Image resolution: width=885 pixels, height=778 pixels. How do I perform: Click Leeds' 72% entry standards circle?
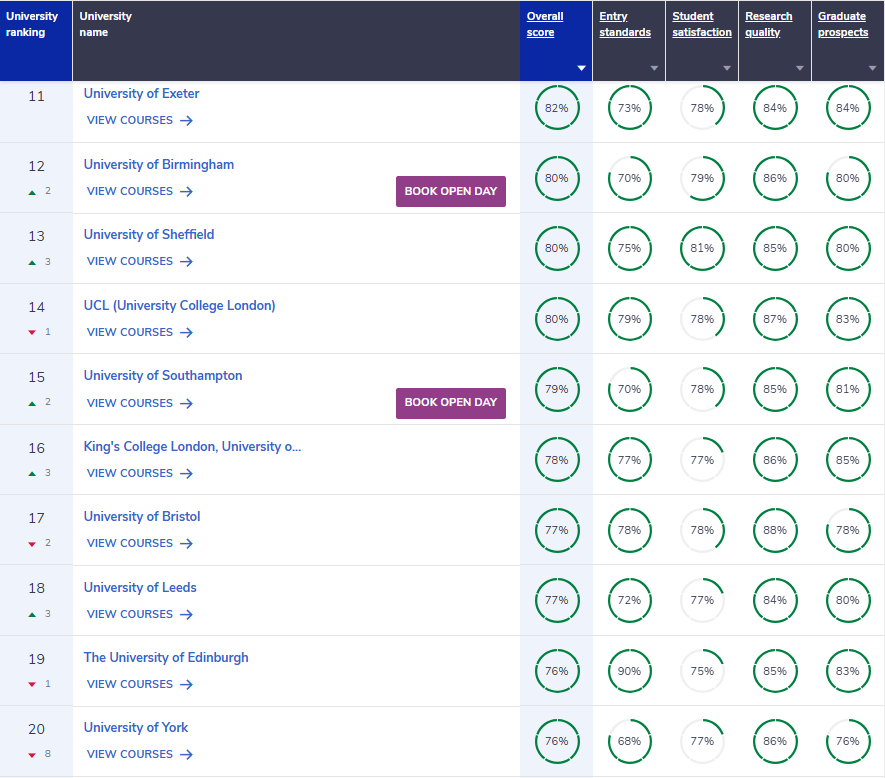(x=629, y=600)
